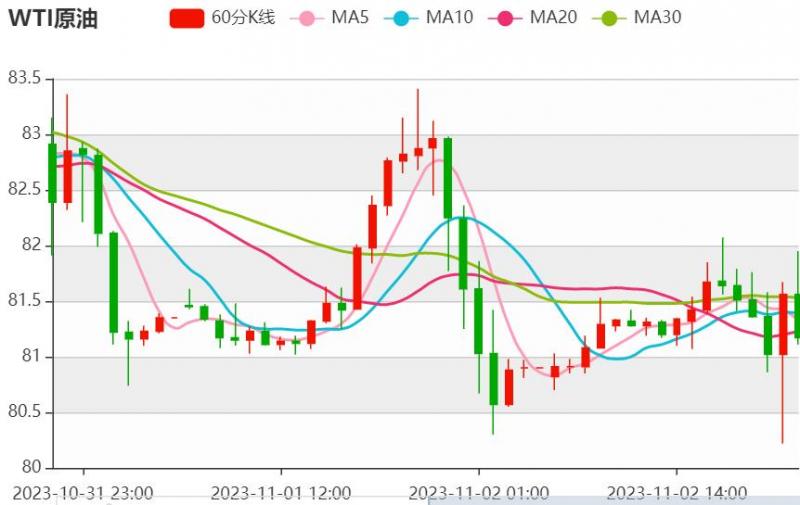Image resolution: width=800 pixels, height=505 pixels.
Task: Click the 80.5 y-axis label
Action: (x=24, y=412)
